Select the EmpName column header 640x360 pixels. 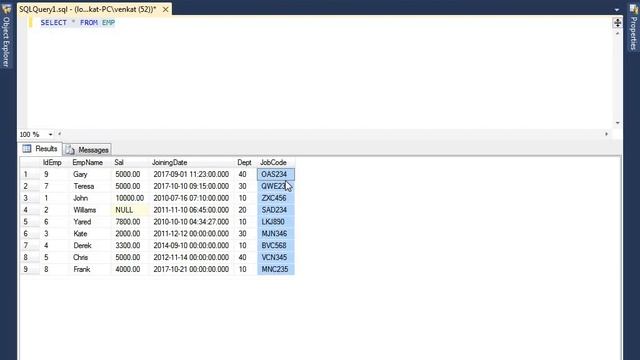click(90, 162)
